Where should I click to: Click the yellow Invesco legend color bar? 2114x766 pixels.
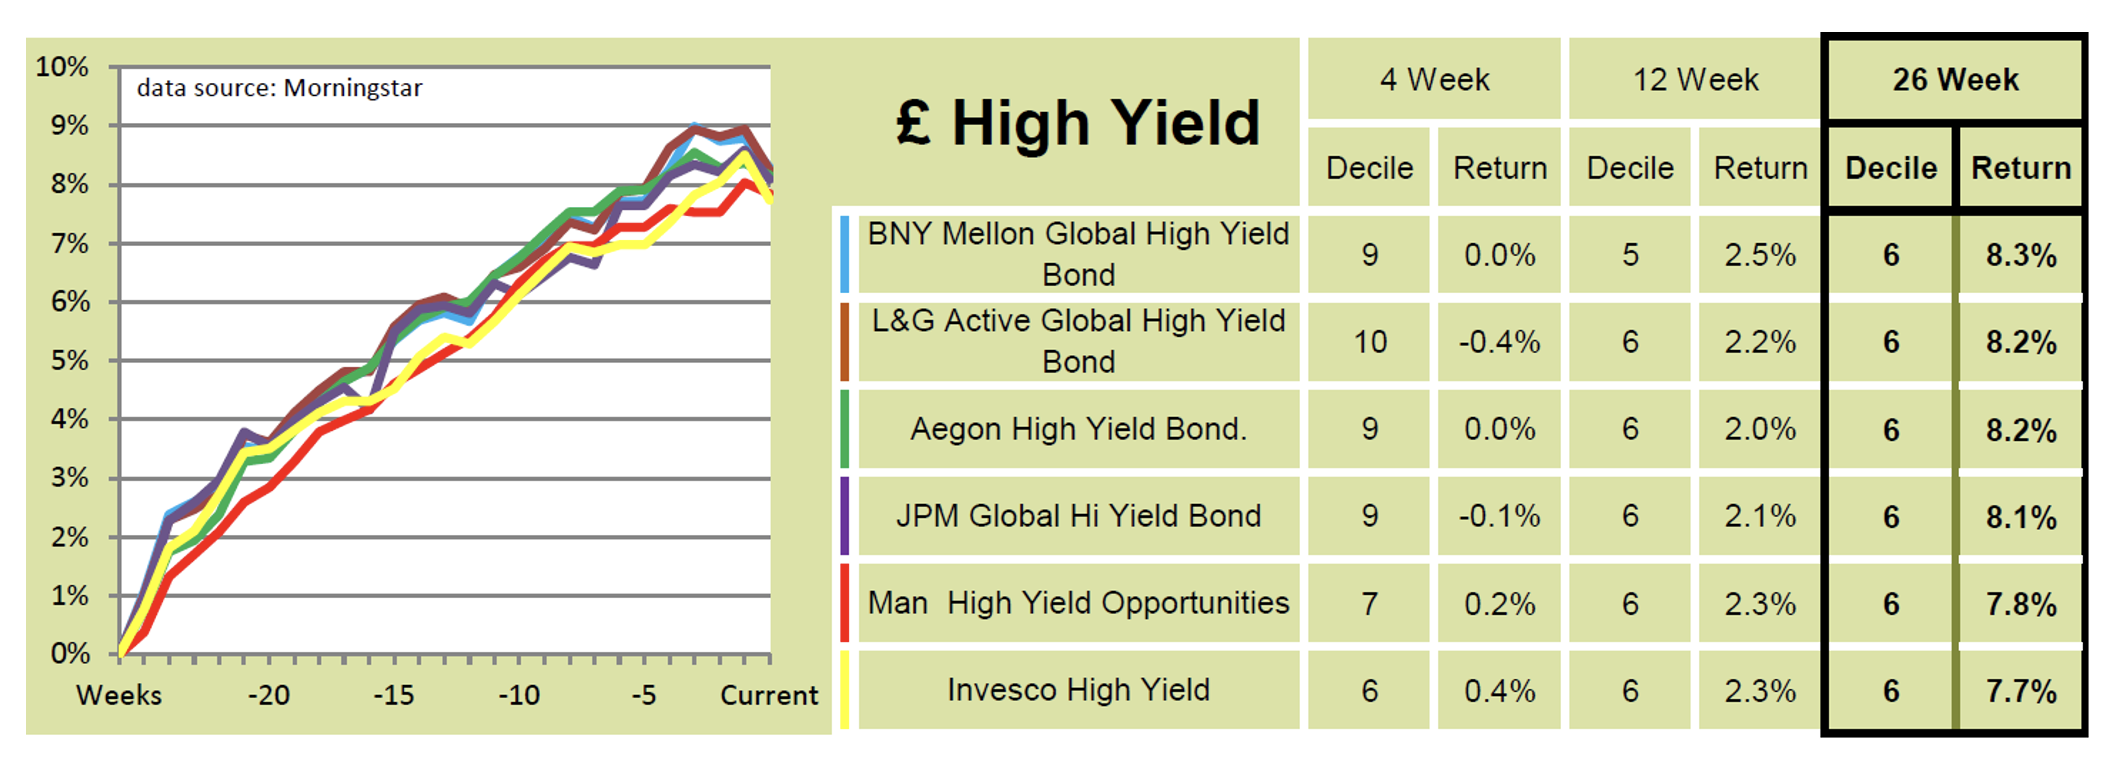click(x=845, y=690)
